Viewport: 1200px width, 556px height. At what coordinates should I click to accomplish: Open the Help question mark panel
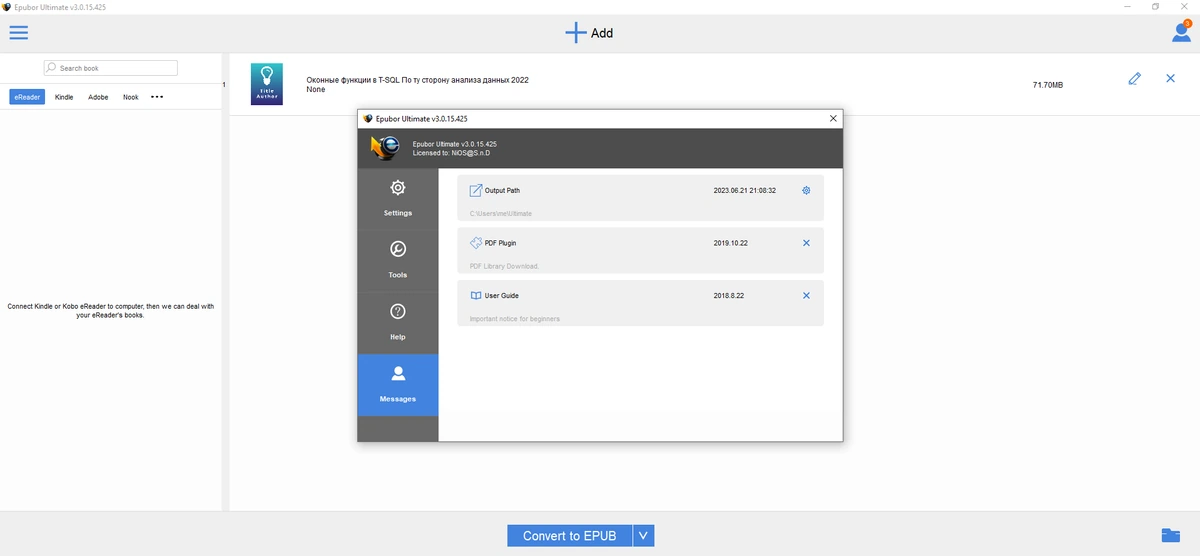pyautogui.click(x=397, y=322)
